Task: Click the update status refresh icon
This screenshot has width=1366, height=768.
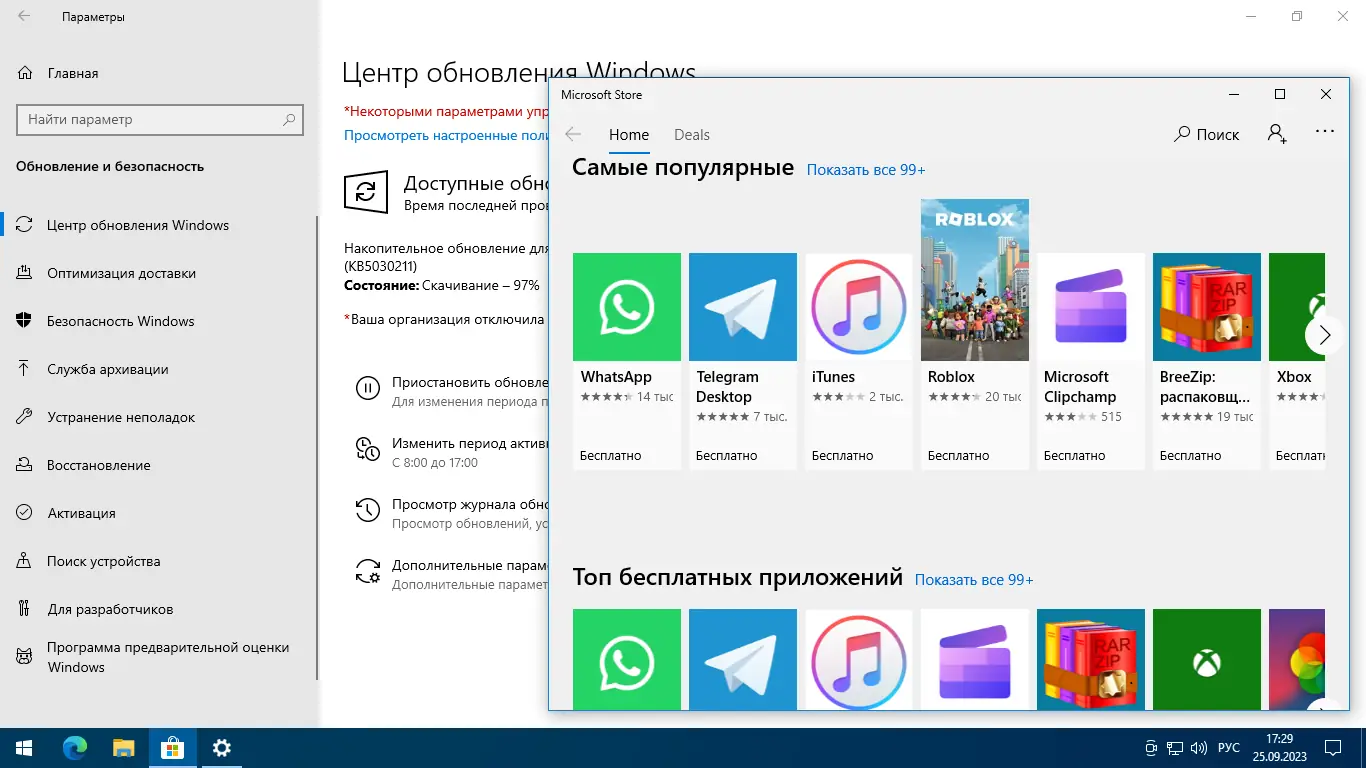Action: [x=365, y=191]
